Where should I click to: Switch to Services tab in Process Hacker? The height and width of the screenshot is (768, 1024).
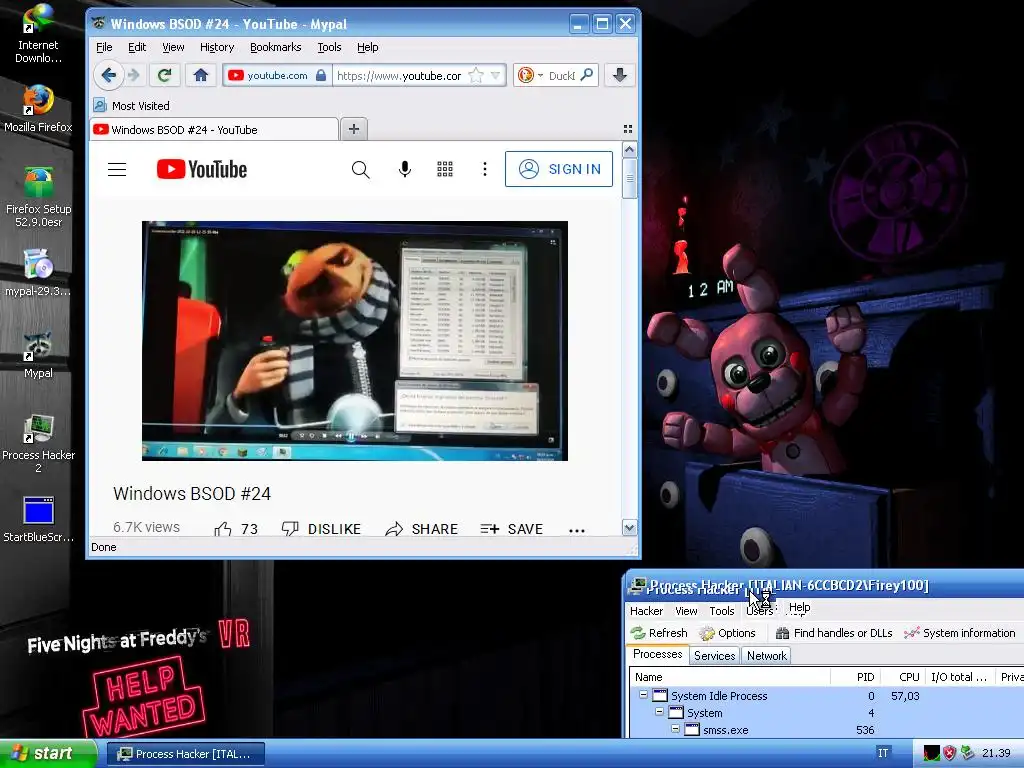tap(714, 656)
